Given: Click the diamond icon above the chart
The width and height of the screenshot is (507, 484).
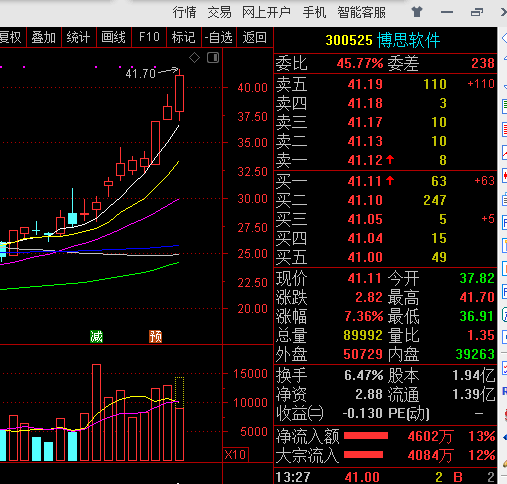Looking at the screenshot, I should click(x=194, y=58).
